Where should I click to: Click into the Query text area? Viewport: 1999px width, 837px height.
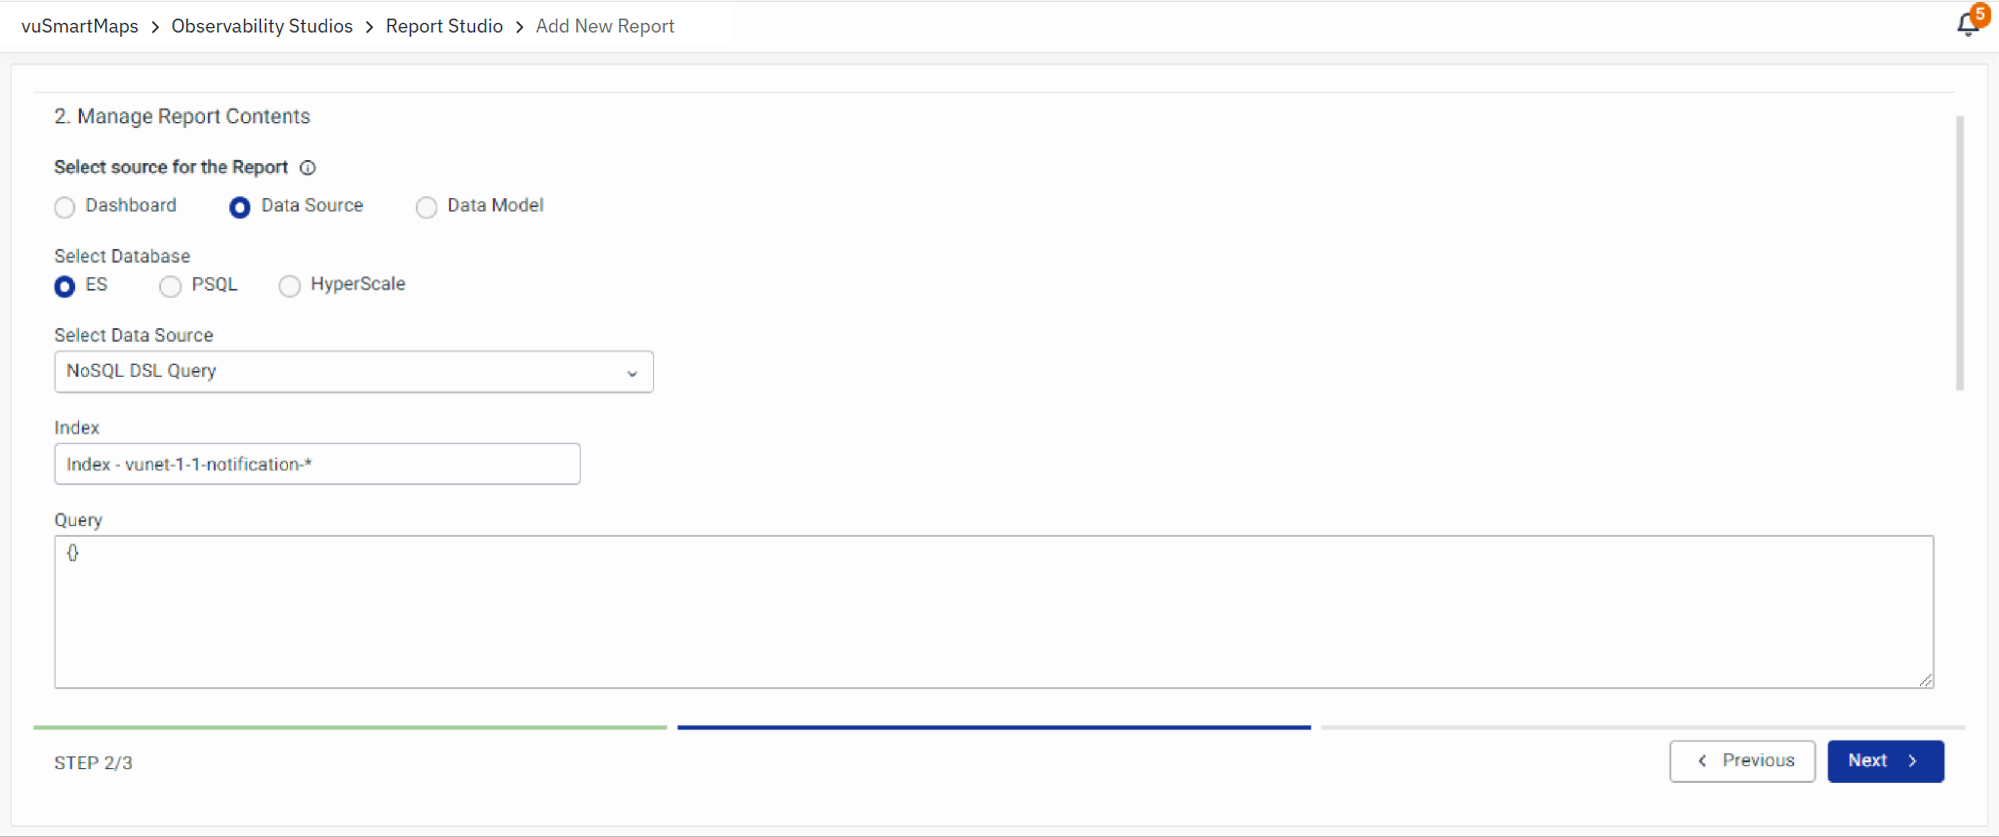(993, 612)
